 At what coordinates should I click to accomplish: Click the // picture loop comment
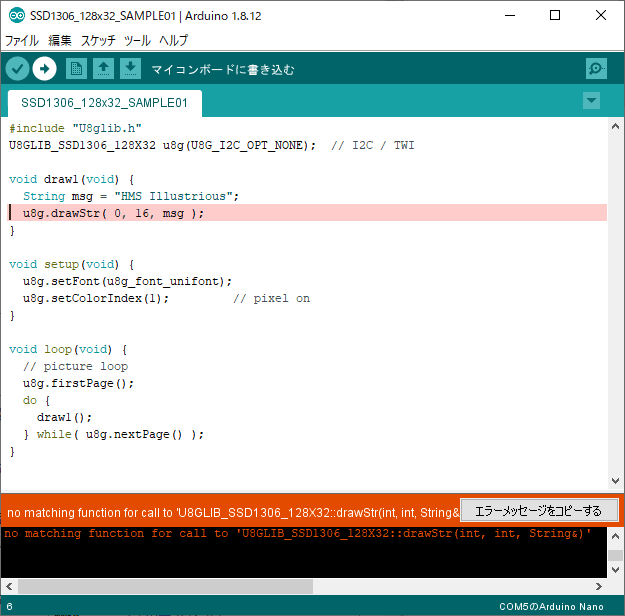[x=75, y=366]
